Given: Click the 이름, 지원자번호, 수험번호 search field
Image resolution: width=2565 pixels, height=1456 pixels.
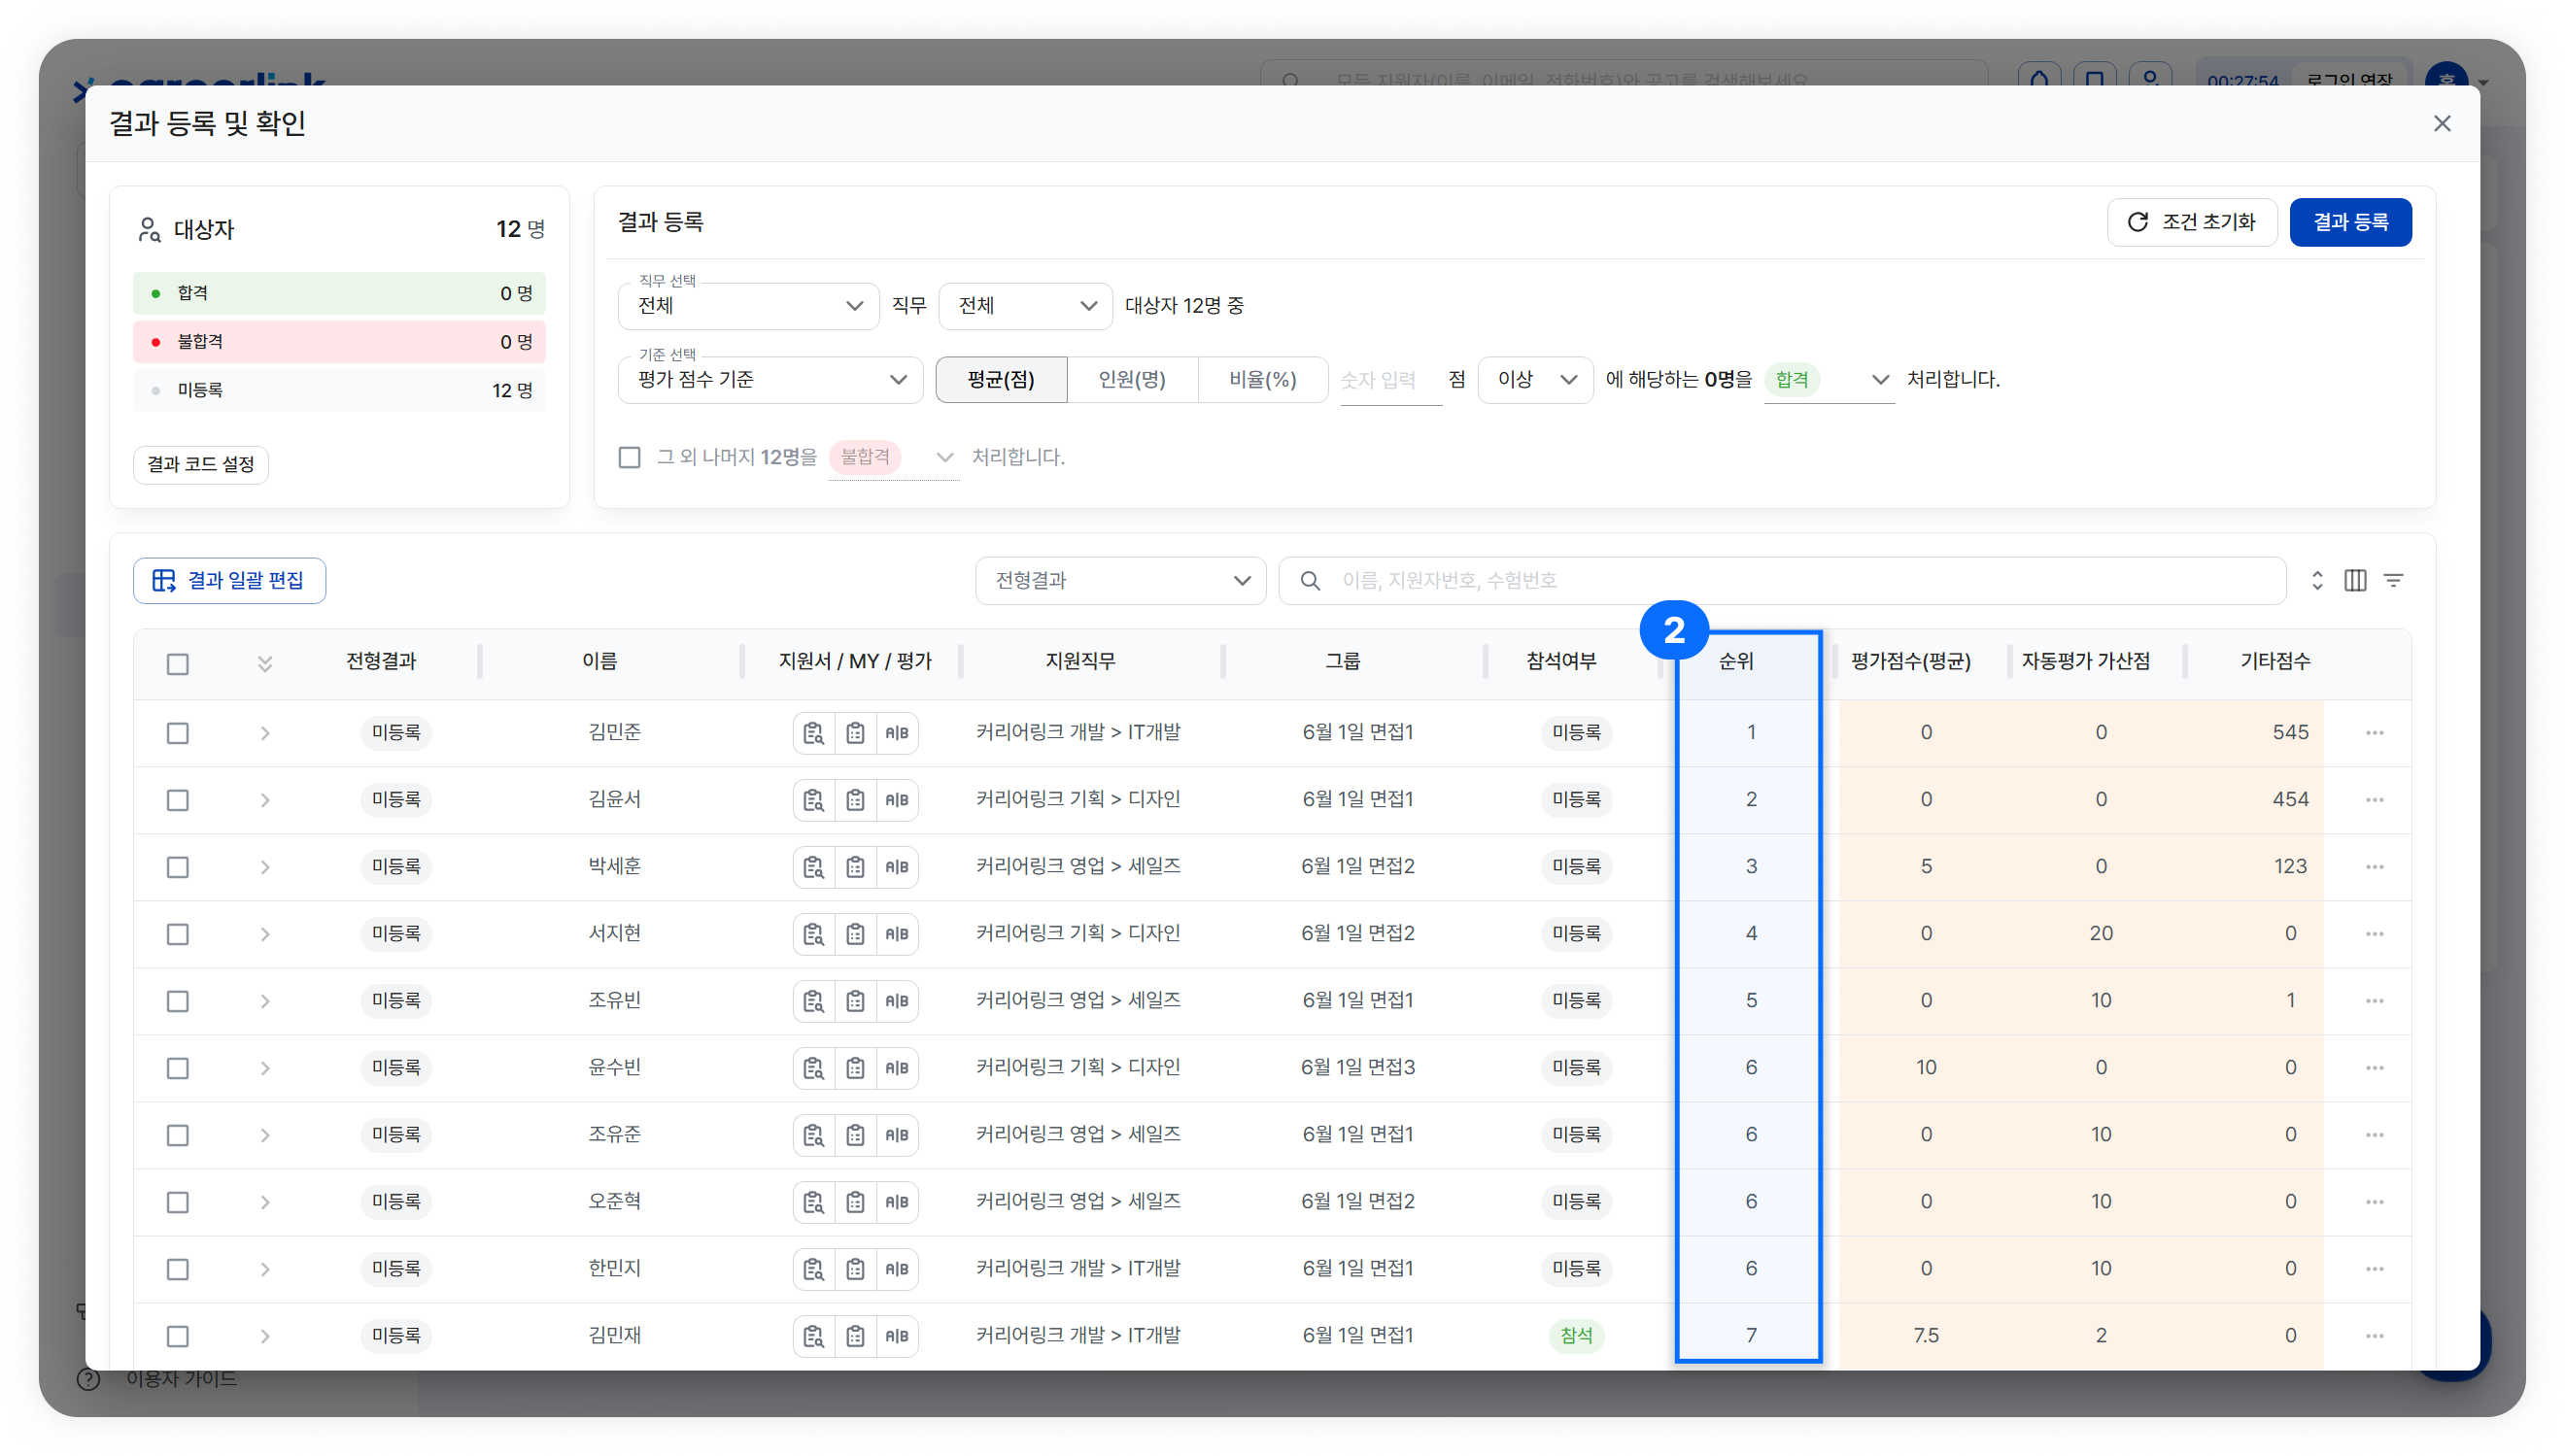Looking at the screenshot, I should (1782, 581).
